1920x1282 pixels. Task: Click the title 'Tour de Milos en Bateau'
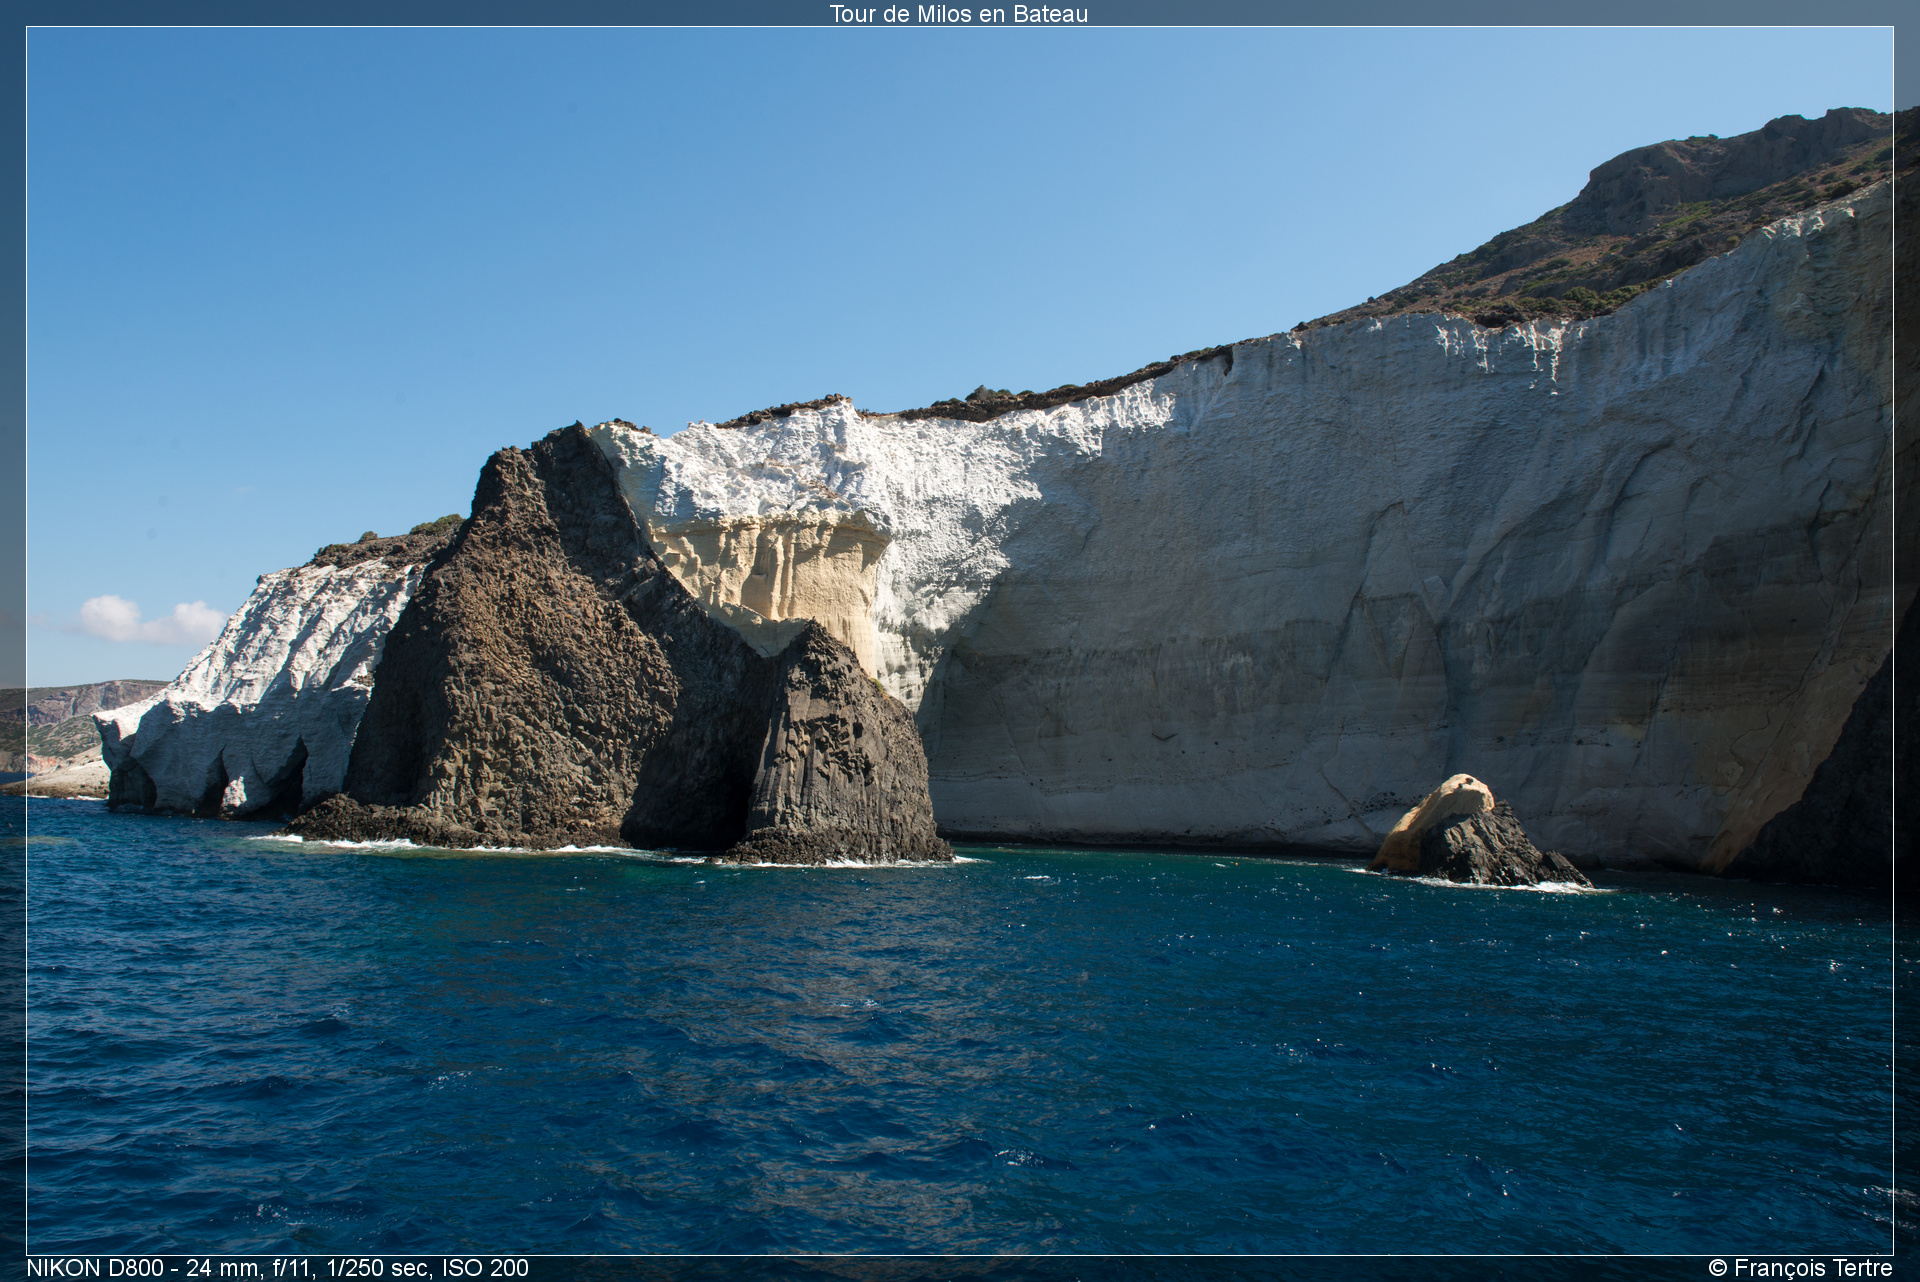(x=958, y=14)
